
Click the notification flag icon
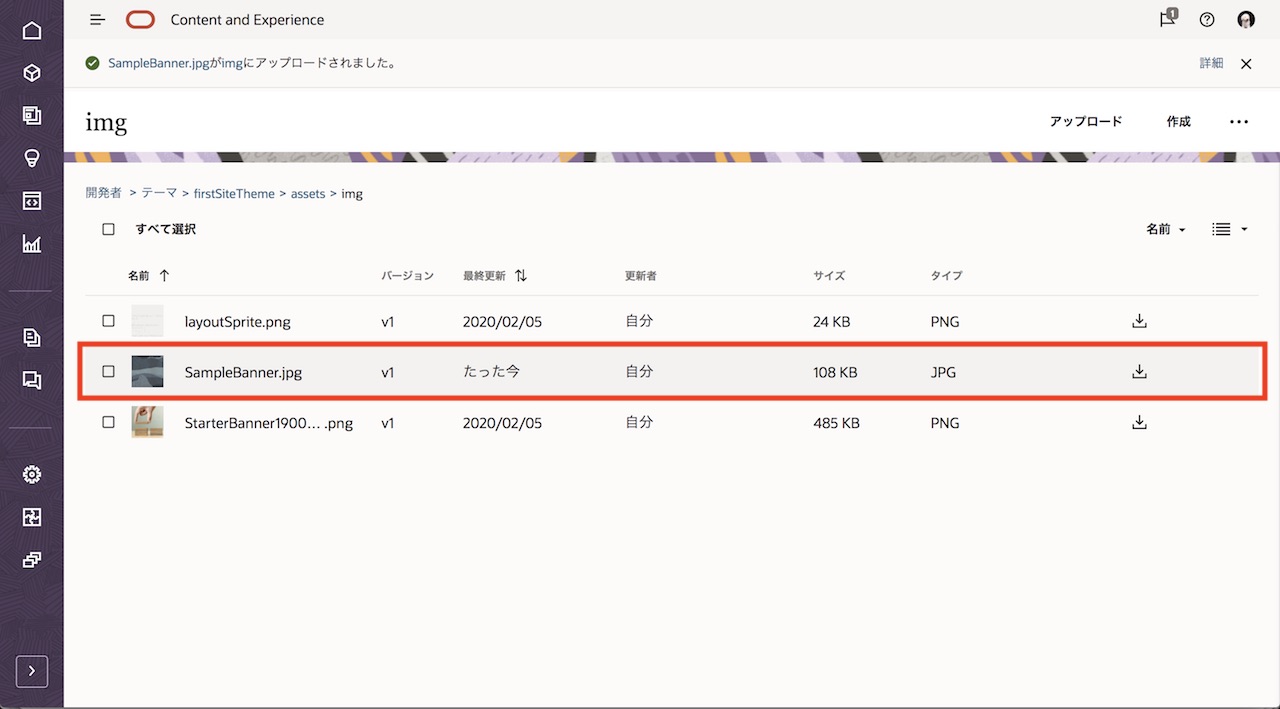[x=1167, y=19]
